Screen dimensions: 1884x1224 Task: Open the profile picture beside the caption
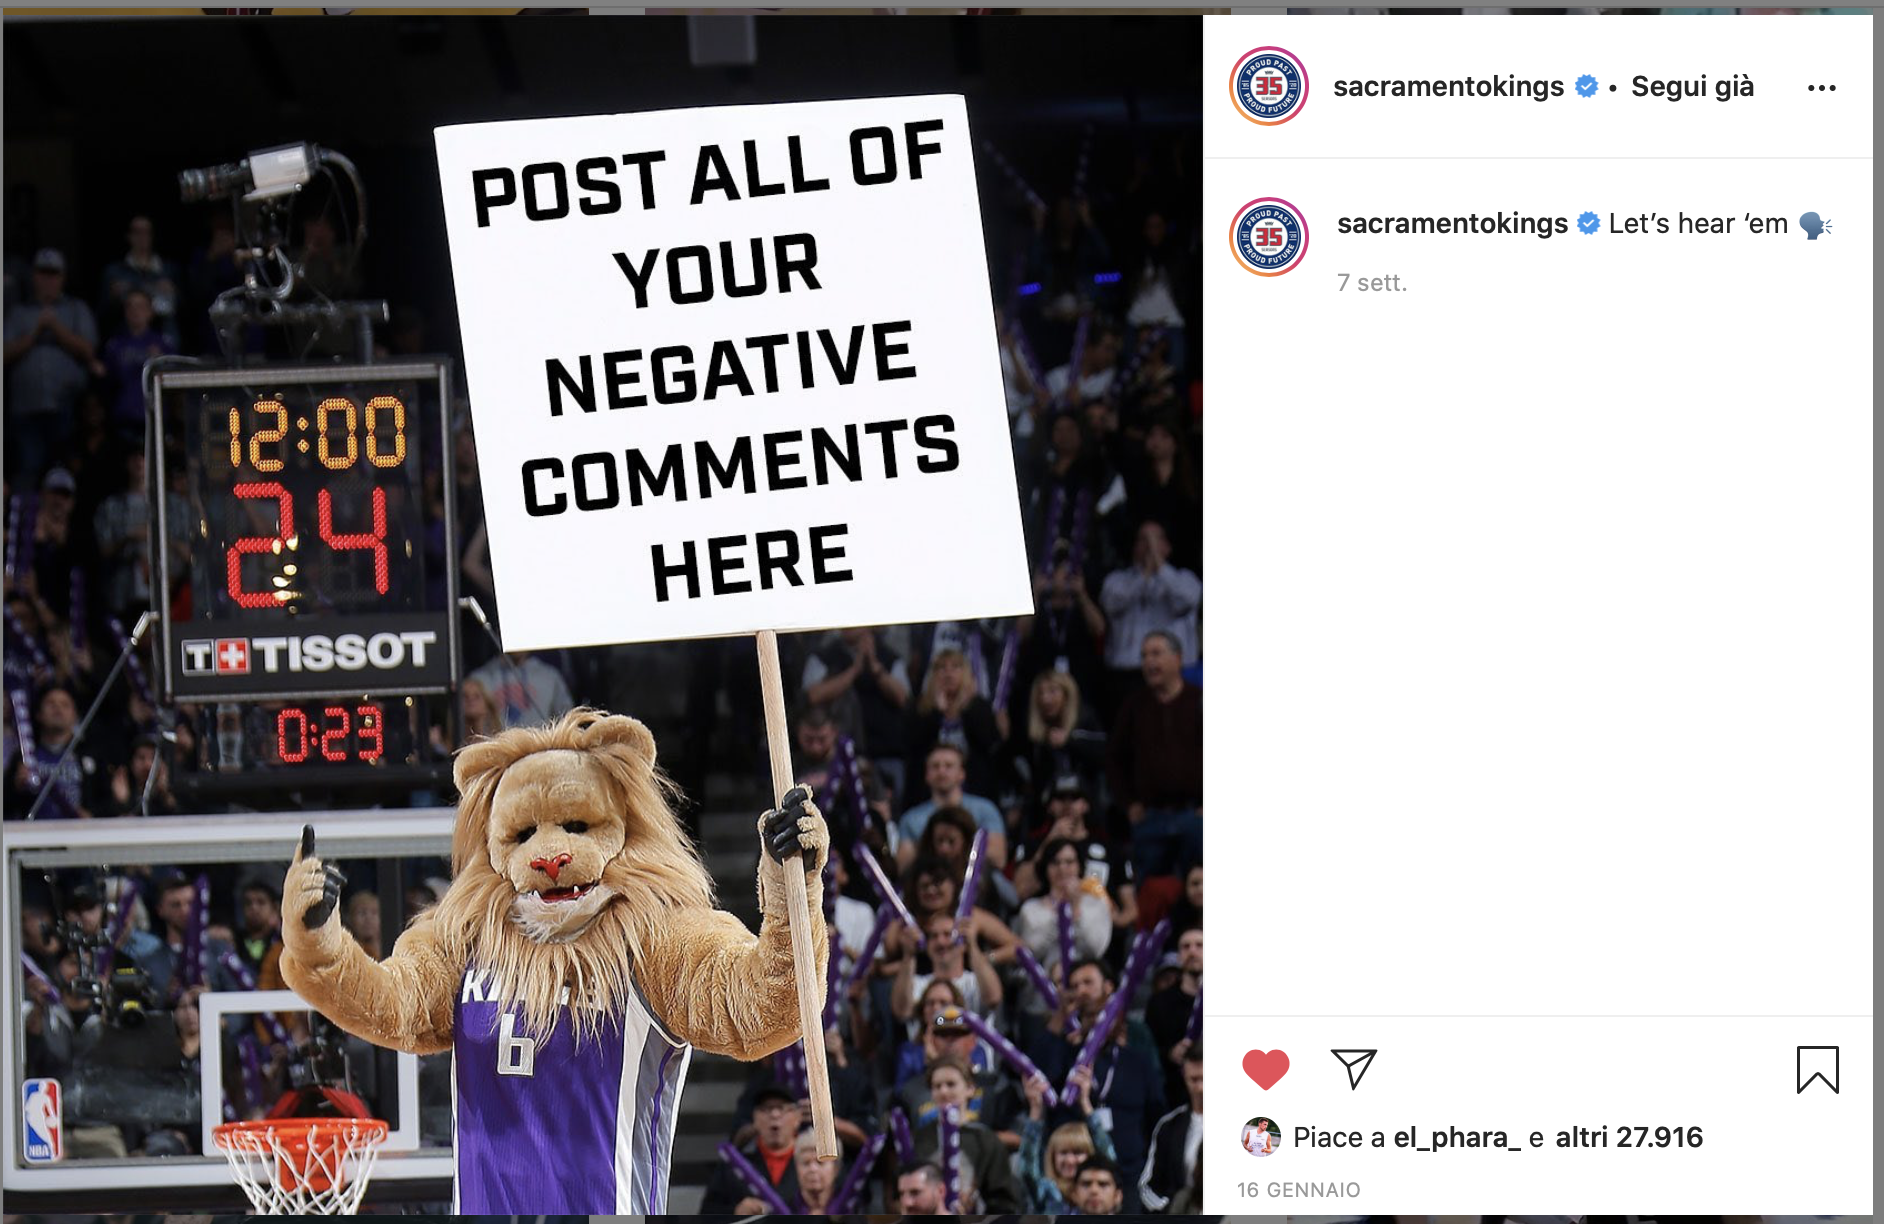[1268, 237]
